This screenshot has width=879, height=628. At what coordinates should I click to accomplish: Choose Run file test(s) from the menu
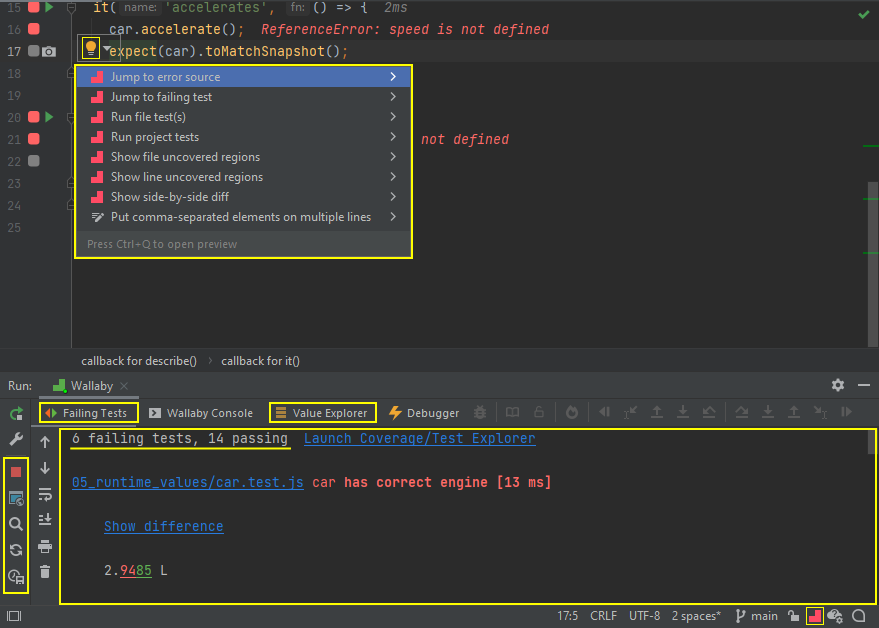click(244, 117)
